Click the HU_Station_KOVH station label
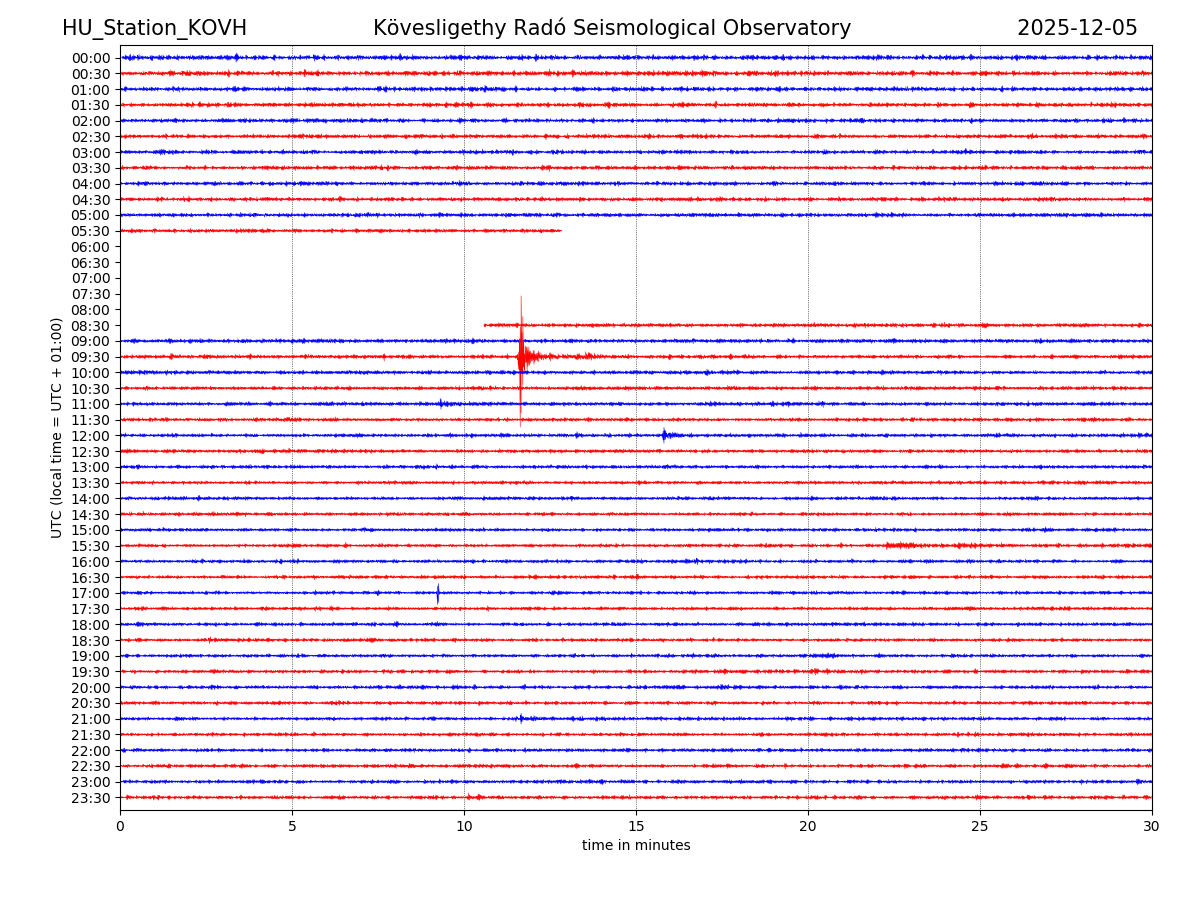Viewport: 1200px width, 900px height. pyautogui.click(x=154, y=28)
